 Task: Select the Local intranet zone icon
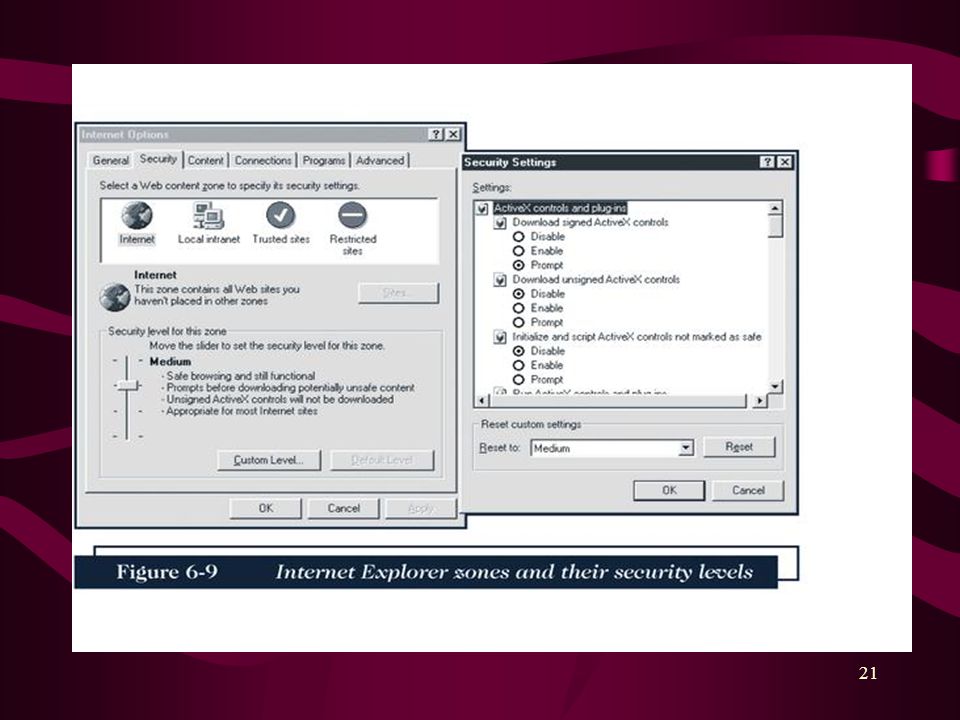tap(208, 216)
